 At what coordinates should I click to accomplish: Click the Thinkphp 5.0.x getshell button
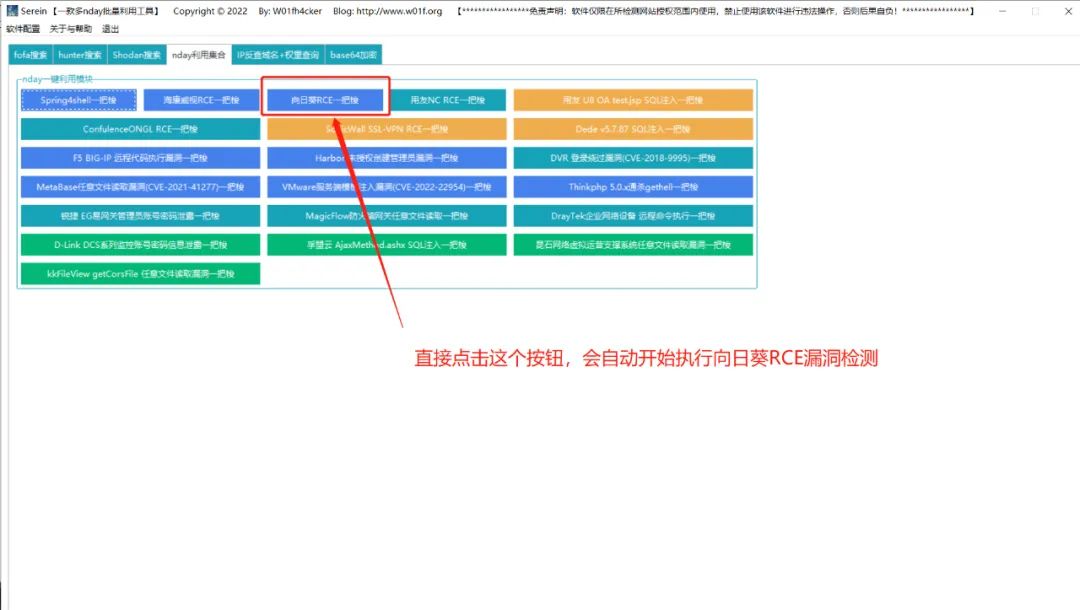tap(633, 187)
